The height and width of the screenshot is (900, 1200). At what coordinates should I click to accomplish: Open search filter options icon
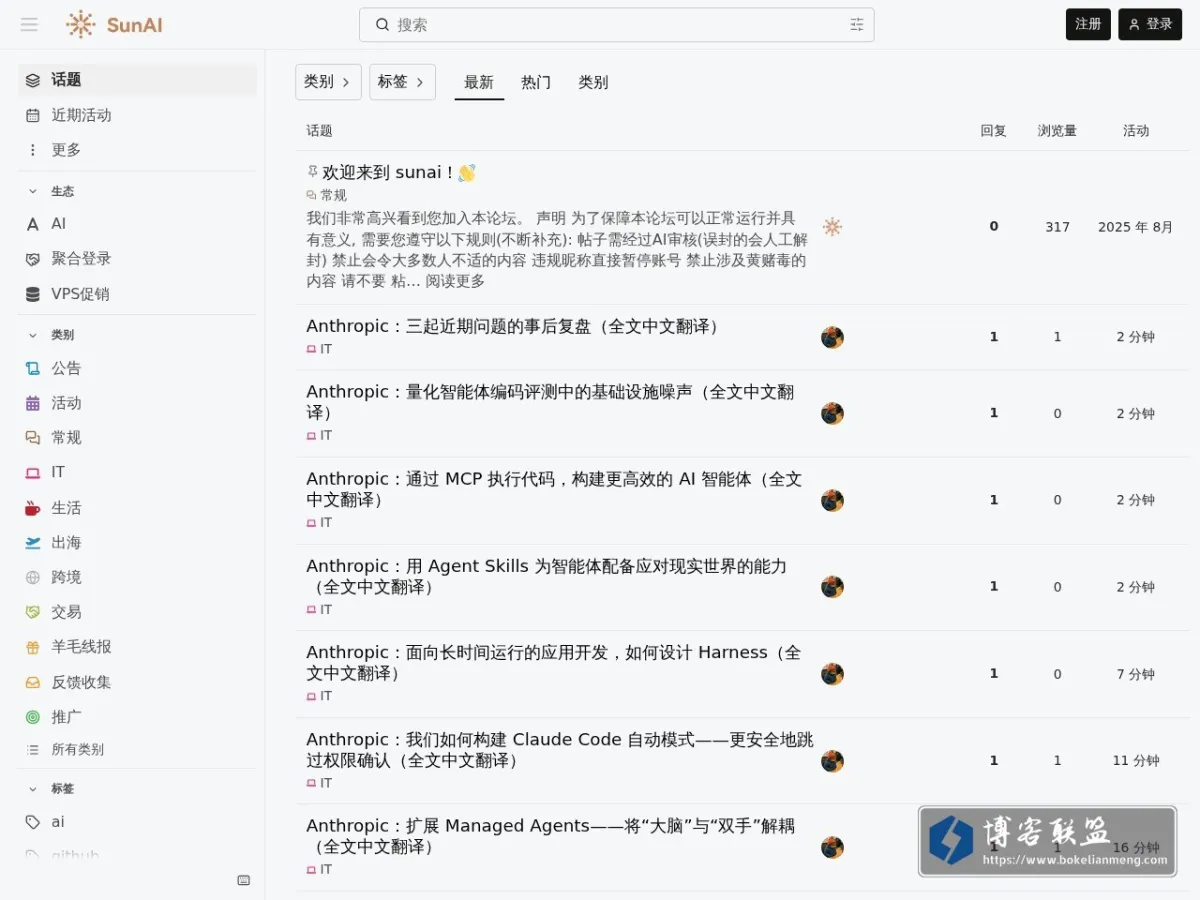click(857, 25)
